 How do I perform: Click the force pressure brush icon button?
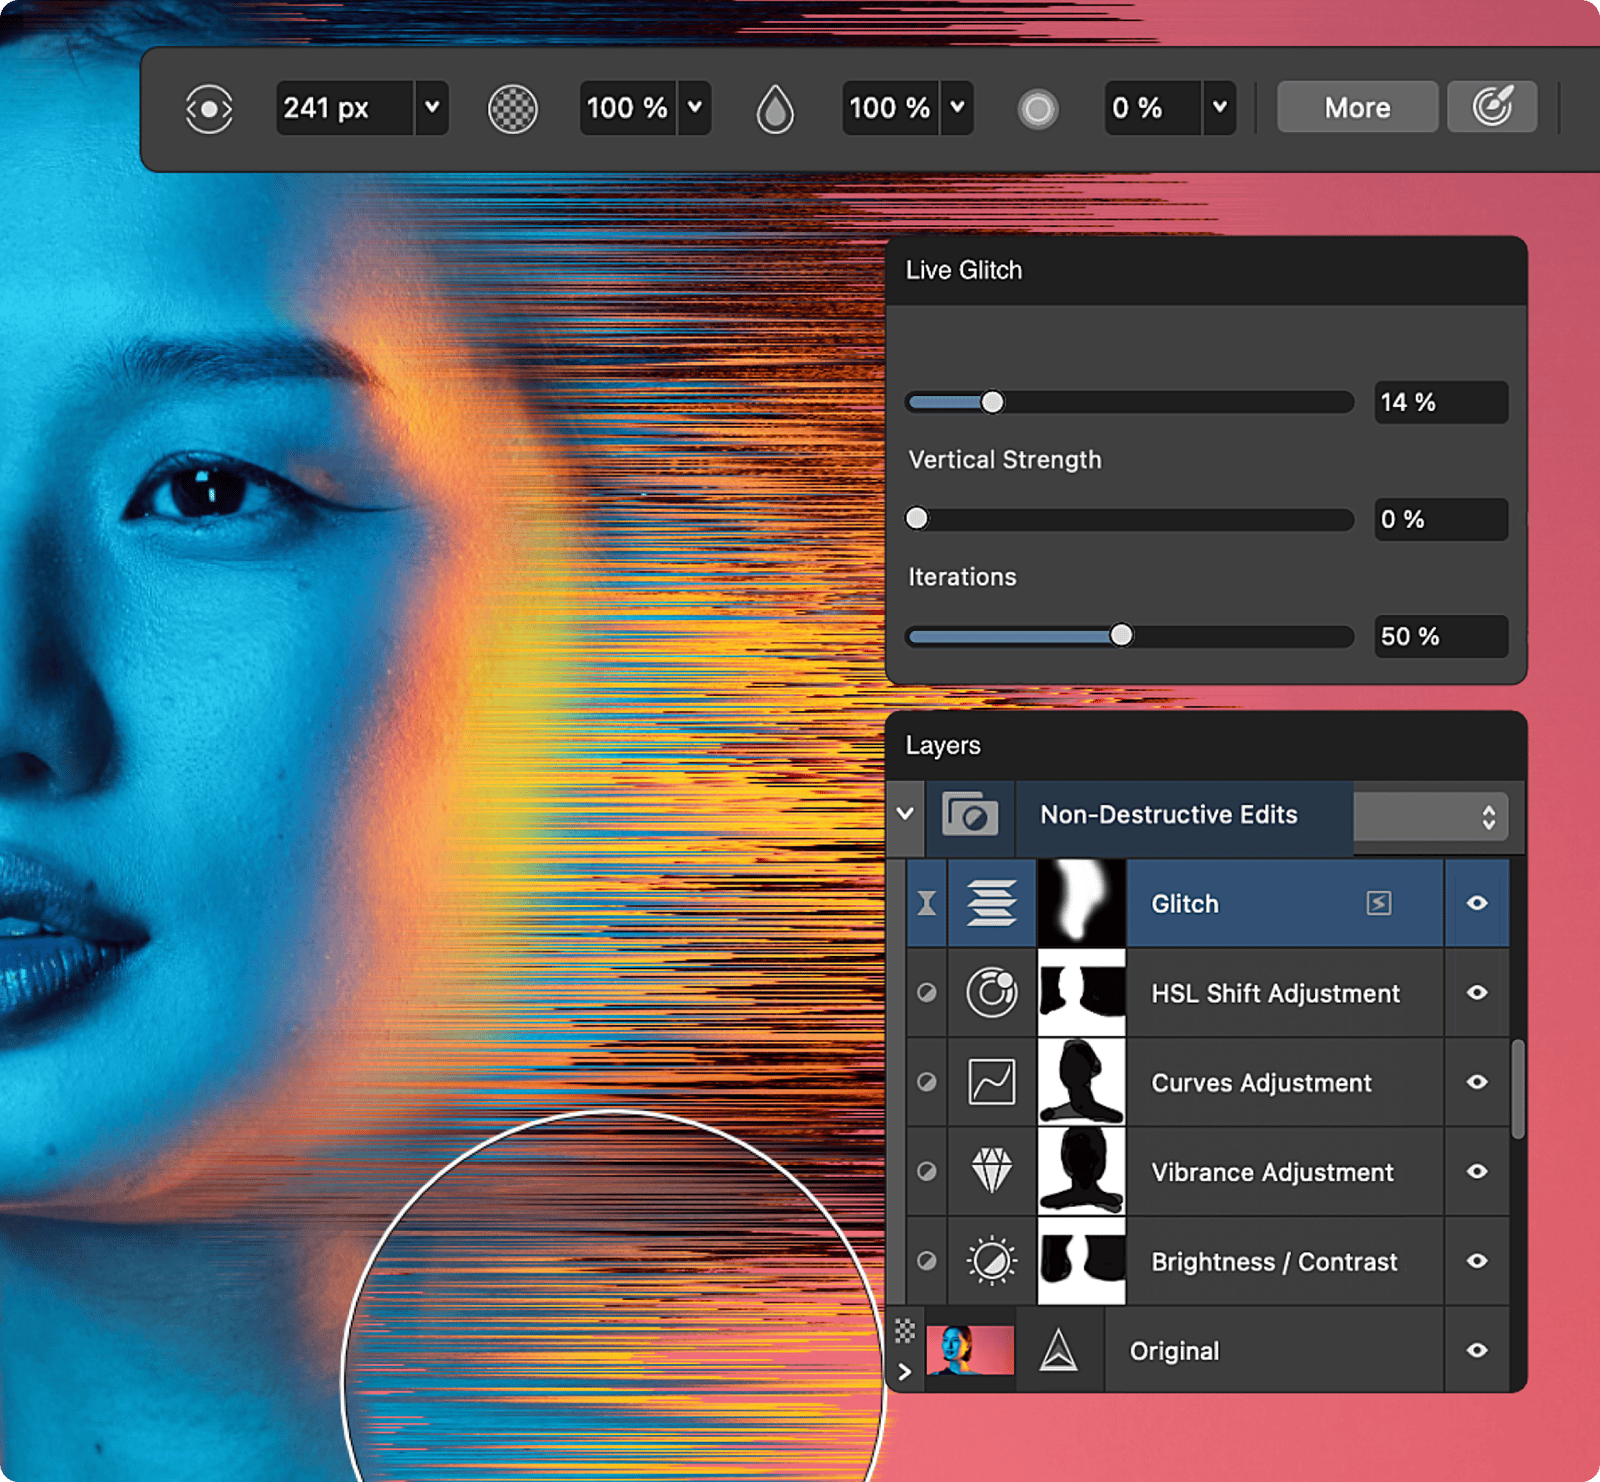(x=1492, y=107)
